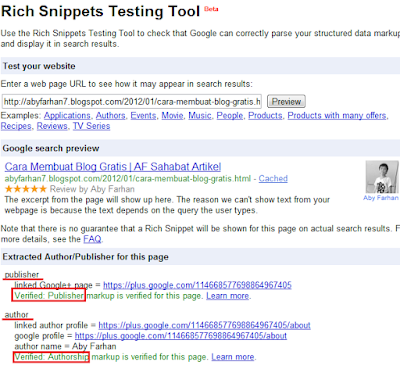The width and height of the screenshot is (400, 369).
Task: Open the Applications example link
Action: pos(67,116)
